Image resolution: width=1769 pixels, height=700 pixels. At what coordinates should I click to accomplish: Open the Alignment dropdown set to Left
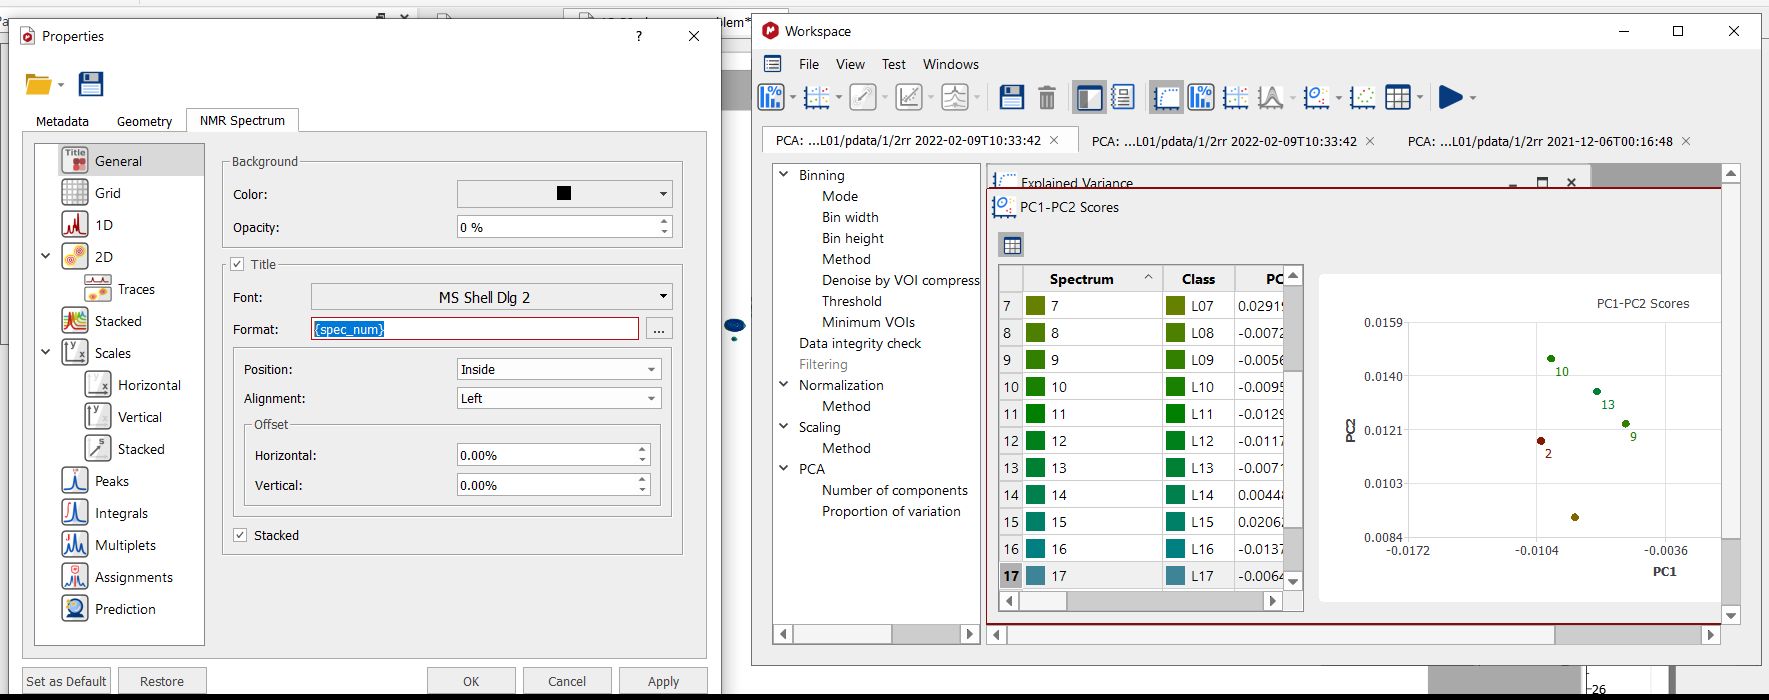559,398
